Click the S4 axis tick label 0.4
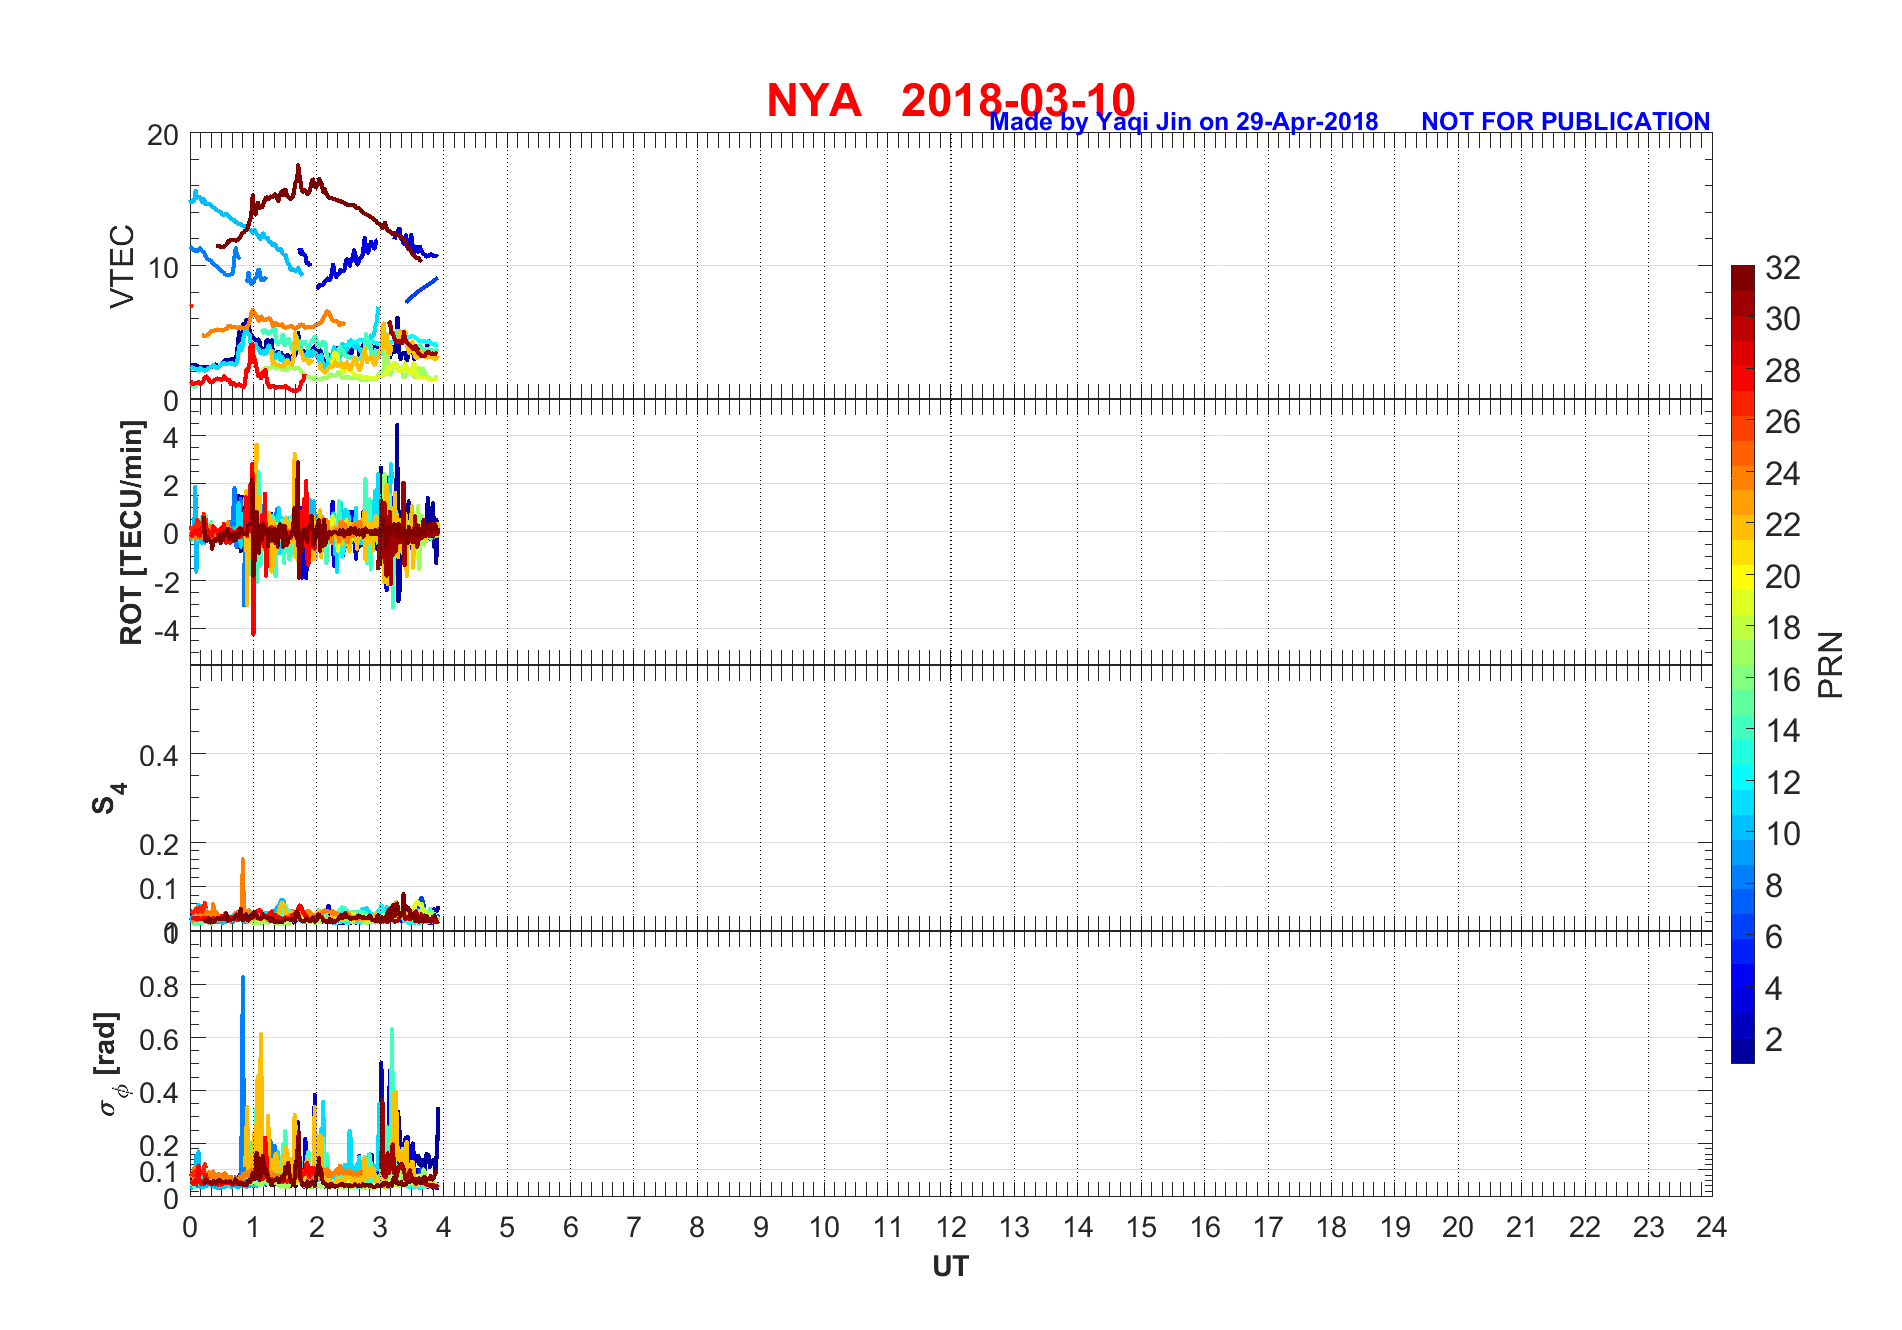 [x=159, y=756]
